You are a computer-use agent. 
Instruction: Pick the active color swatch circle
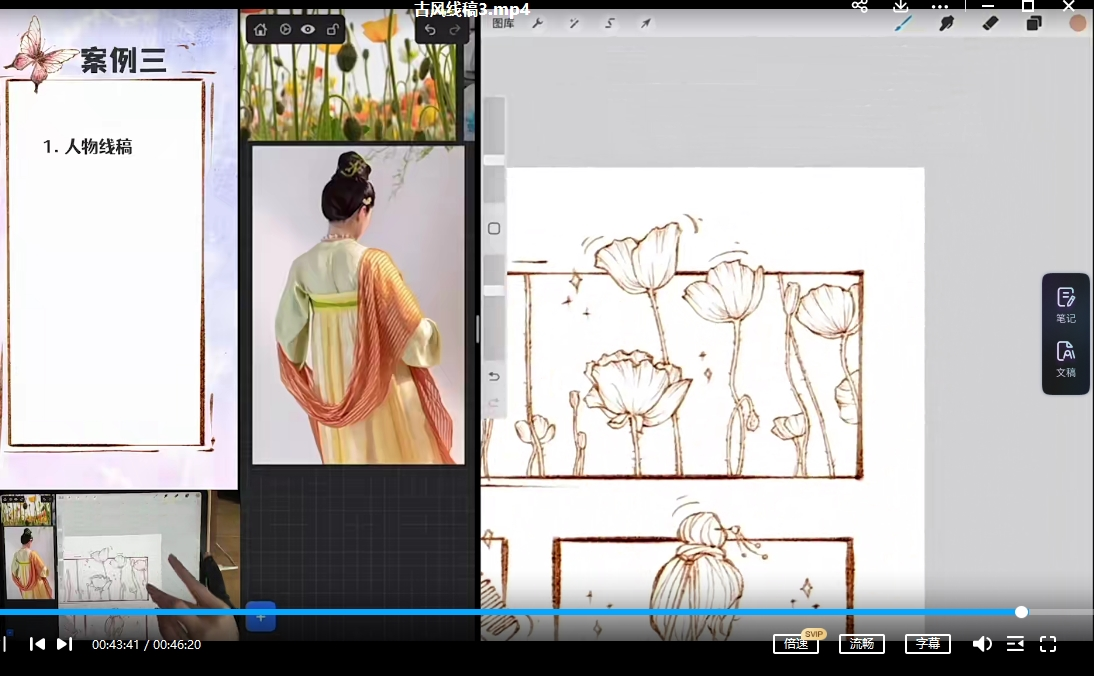tap(1077, 23)
